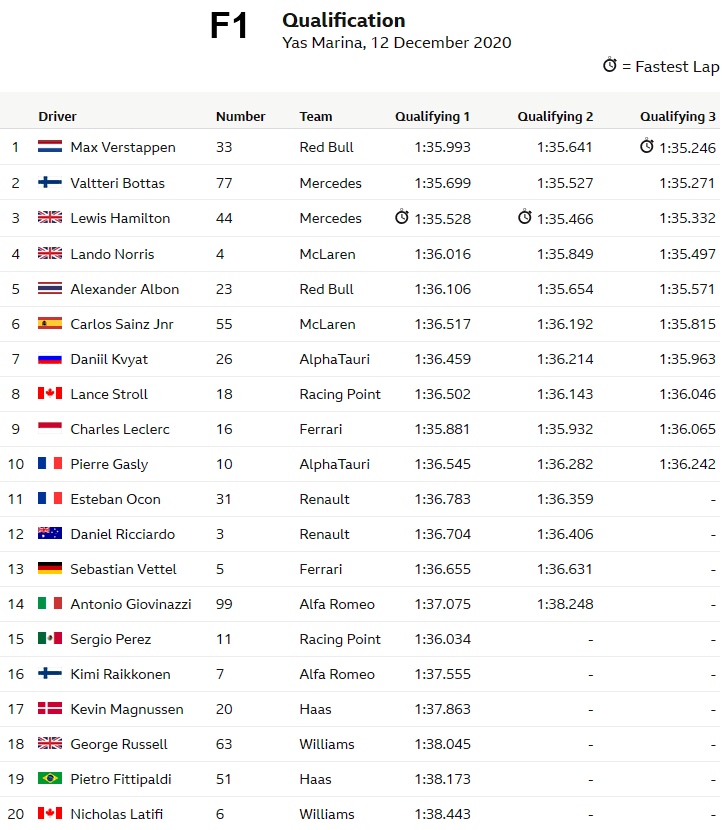Viewport: 725px width, 830px height.
Task: Click the stopwatch icon in Verstappen's Qualifying 3 time
Action: pyautogui.click(x=647, y=146)
